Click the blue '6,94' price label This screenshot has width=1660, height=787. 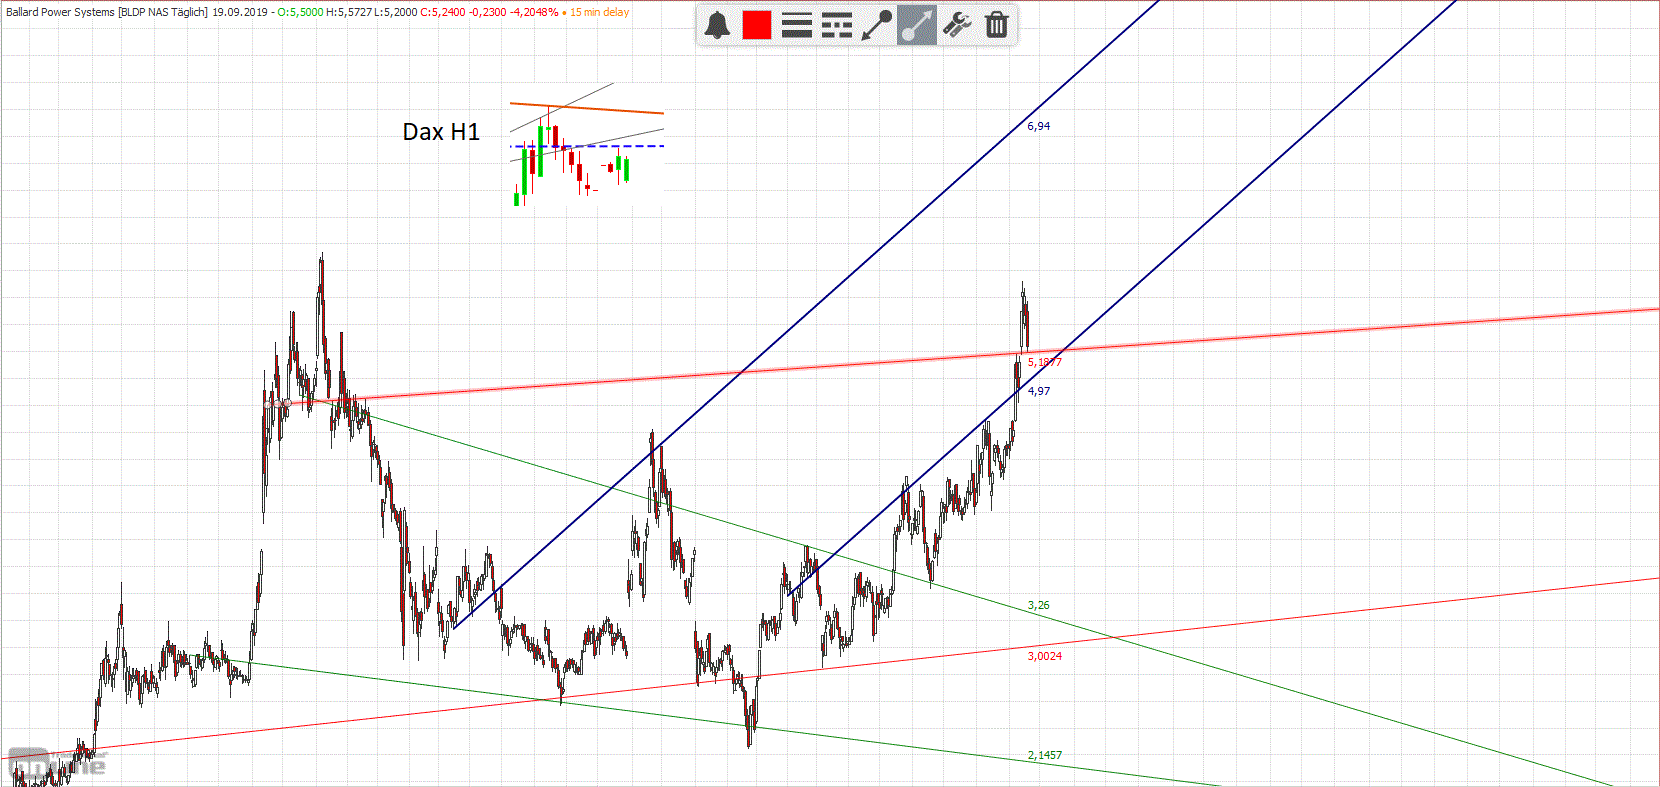[1039, 126]
